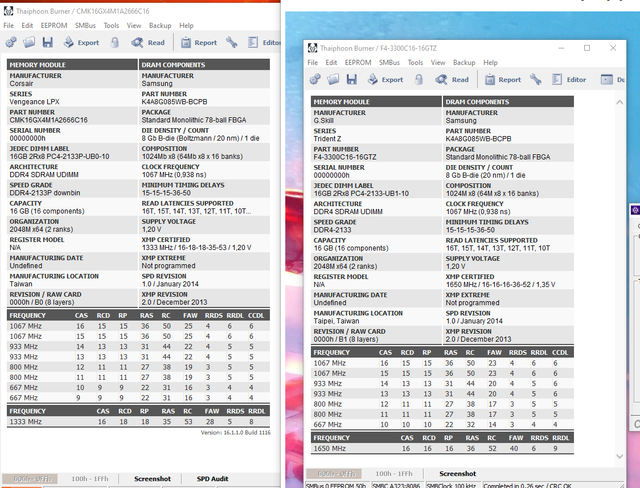
Task: Select part number text CMK16GX4M1A2666C16
Action: pos(49,120)
